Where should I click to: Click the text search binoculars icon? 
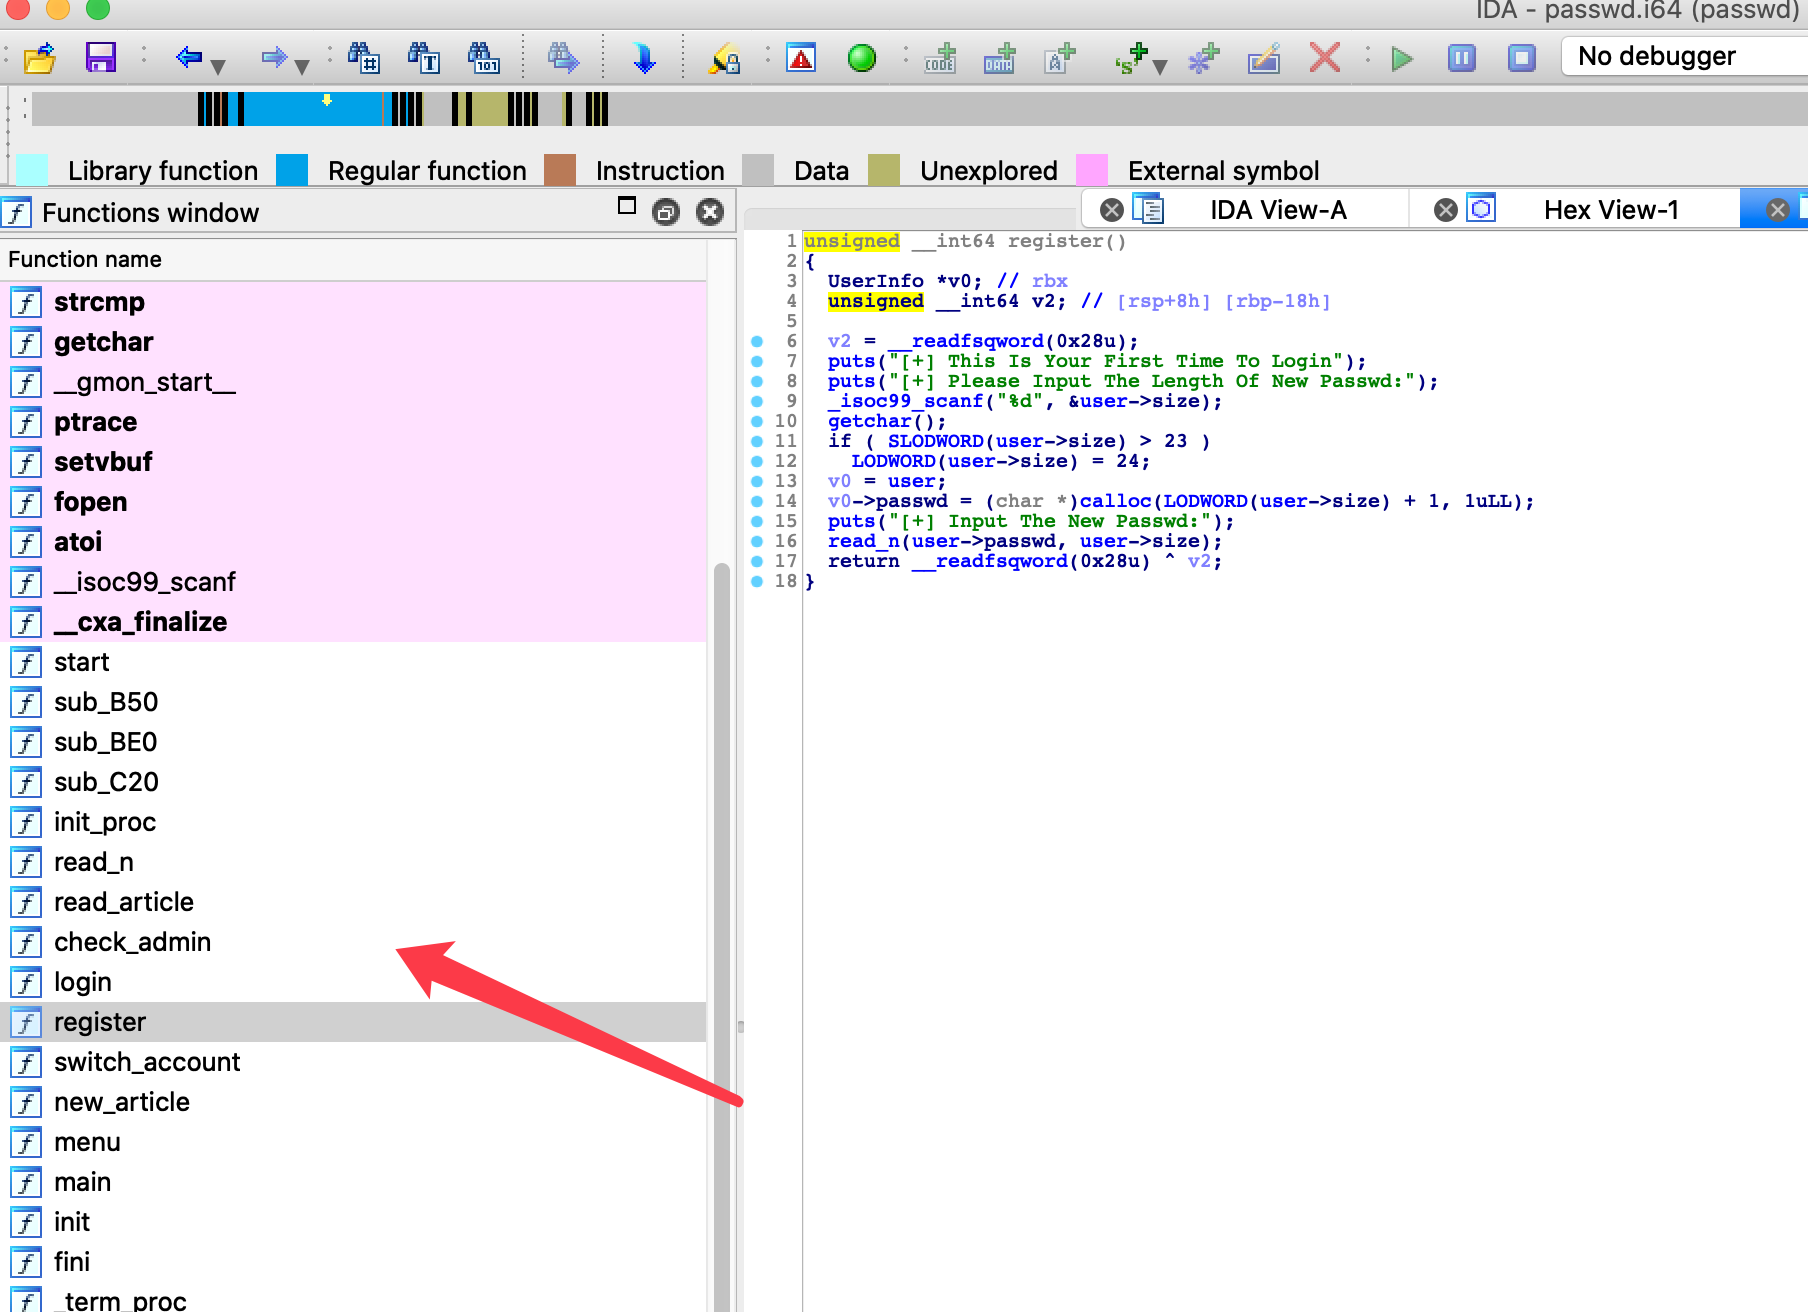coord(424,58)
